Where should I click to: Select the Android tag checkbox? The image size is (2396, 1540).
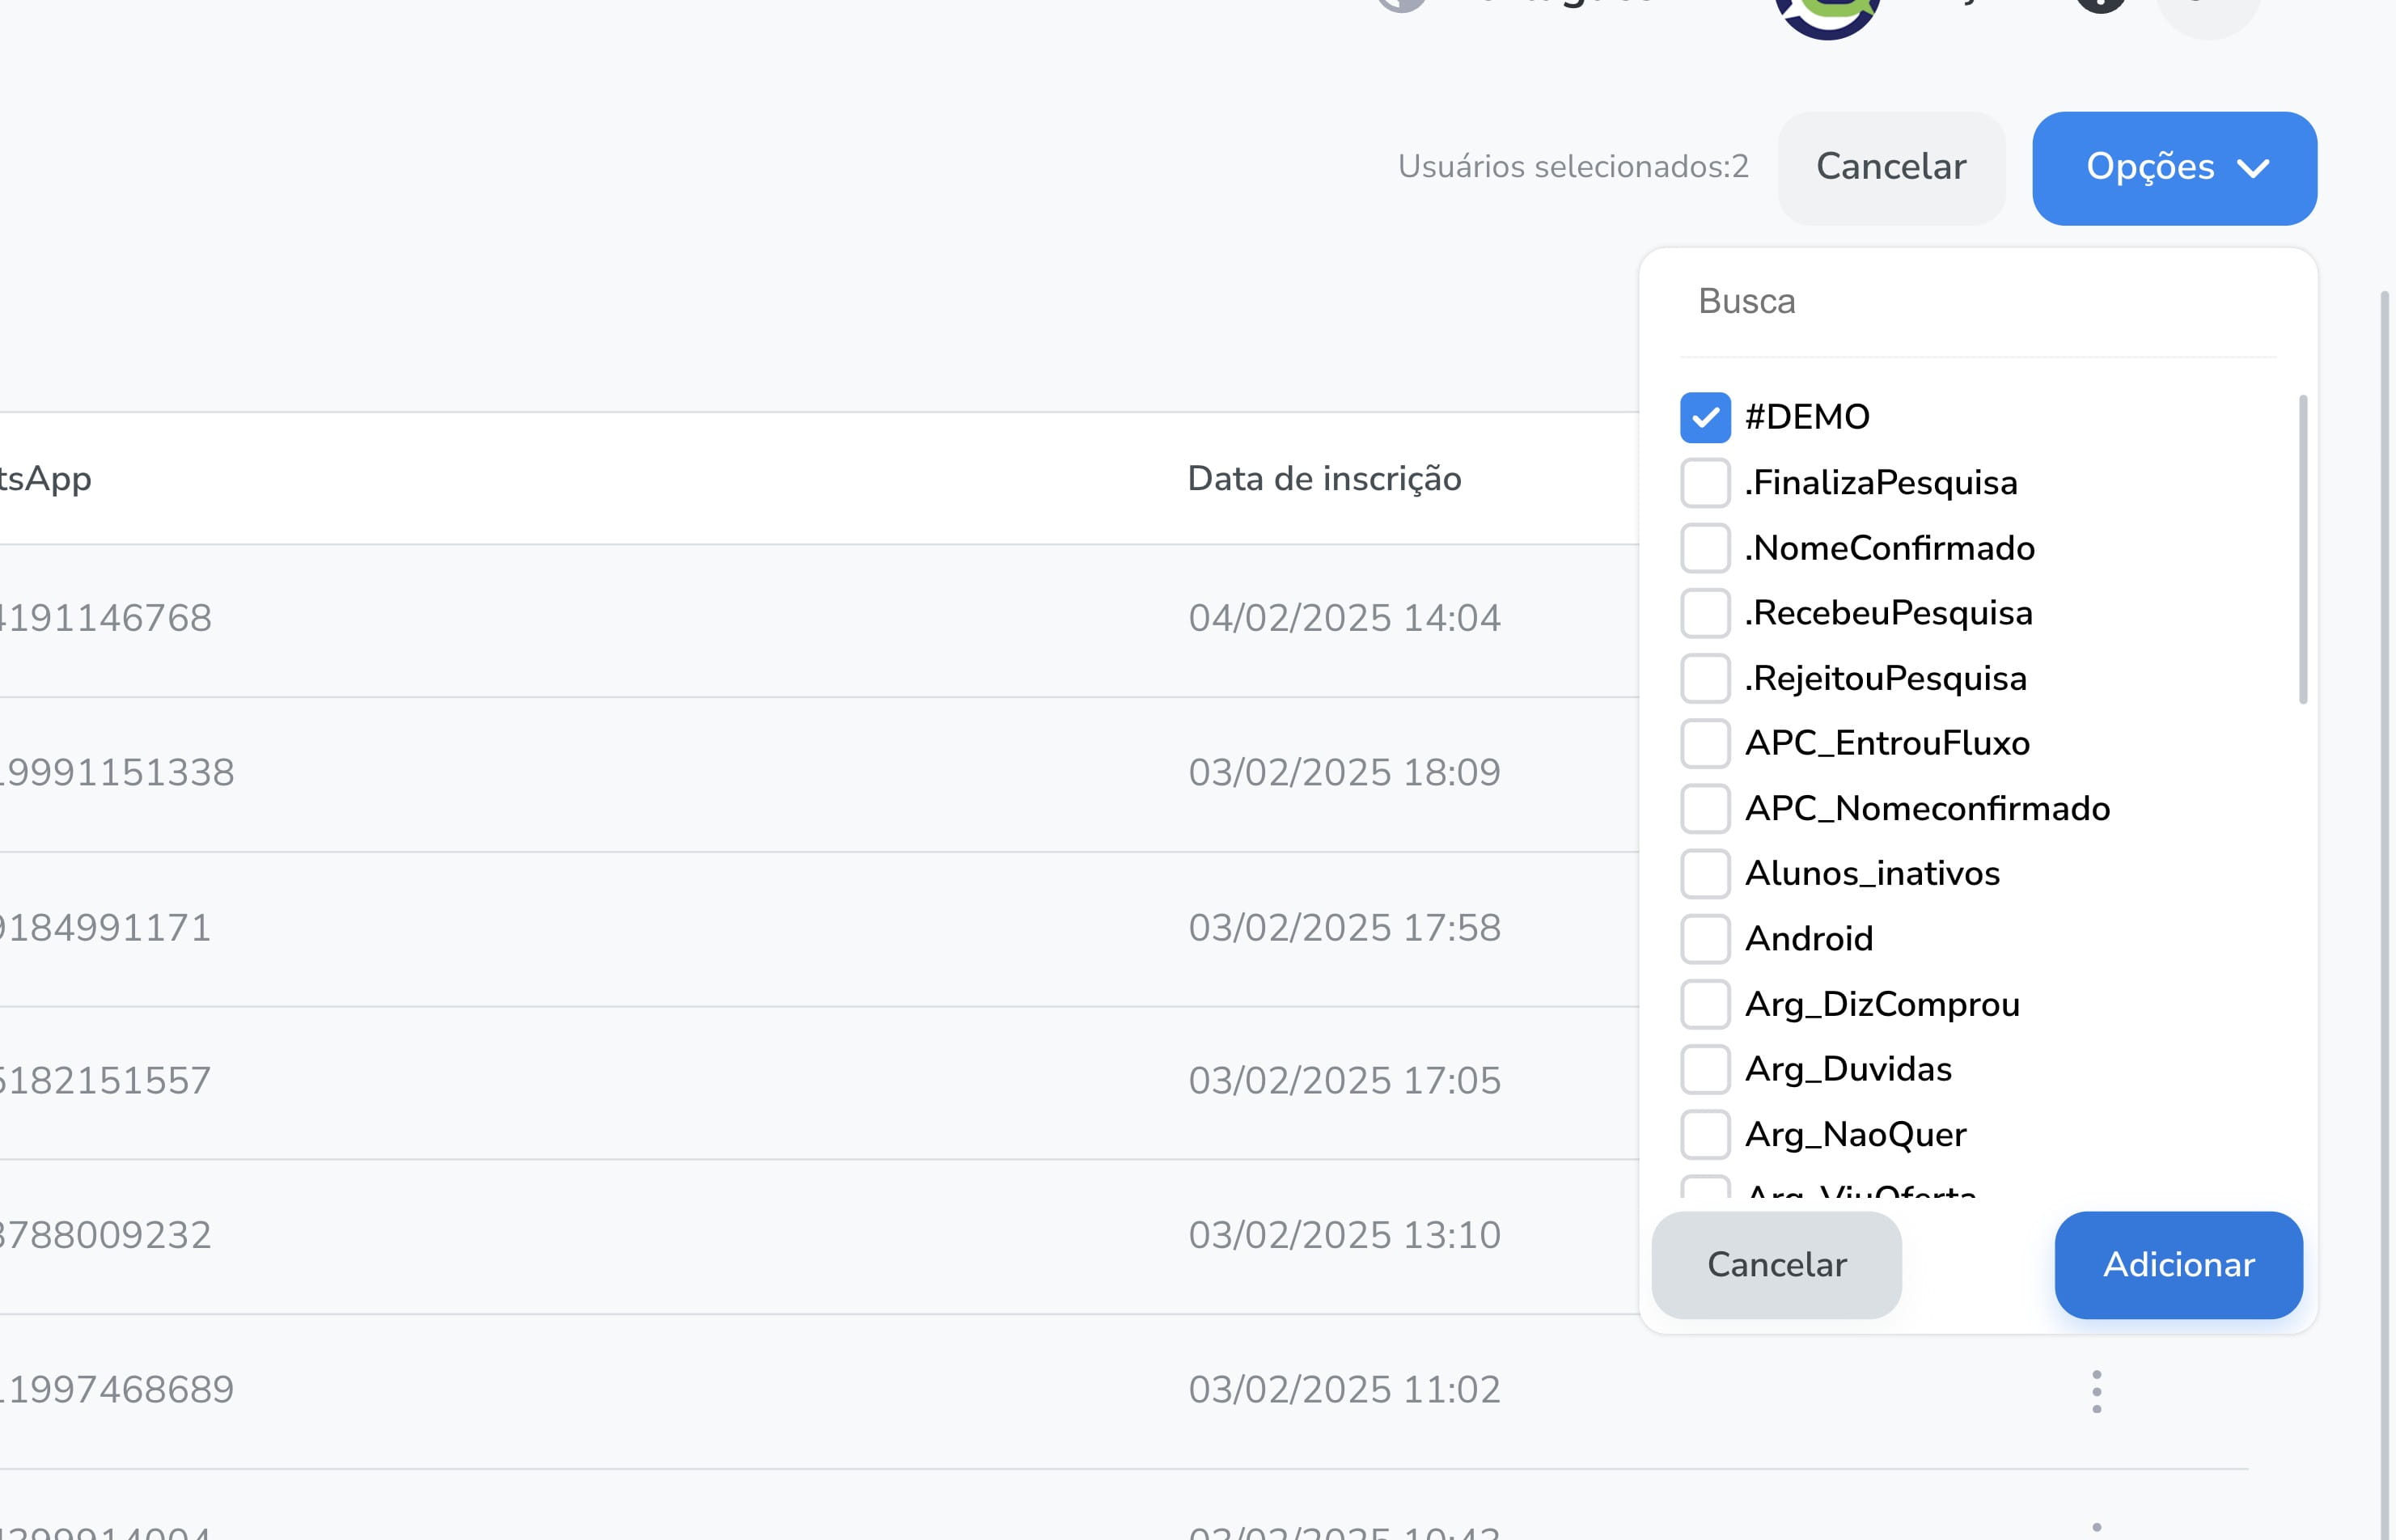pyautogui.click(x=1705, y=939)
